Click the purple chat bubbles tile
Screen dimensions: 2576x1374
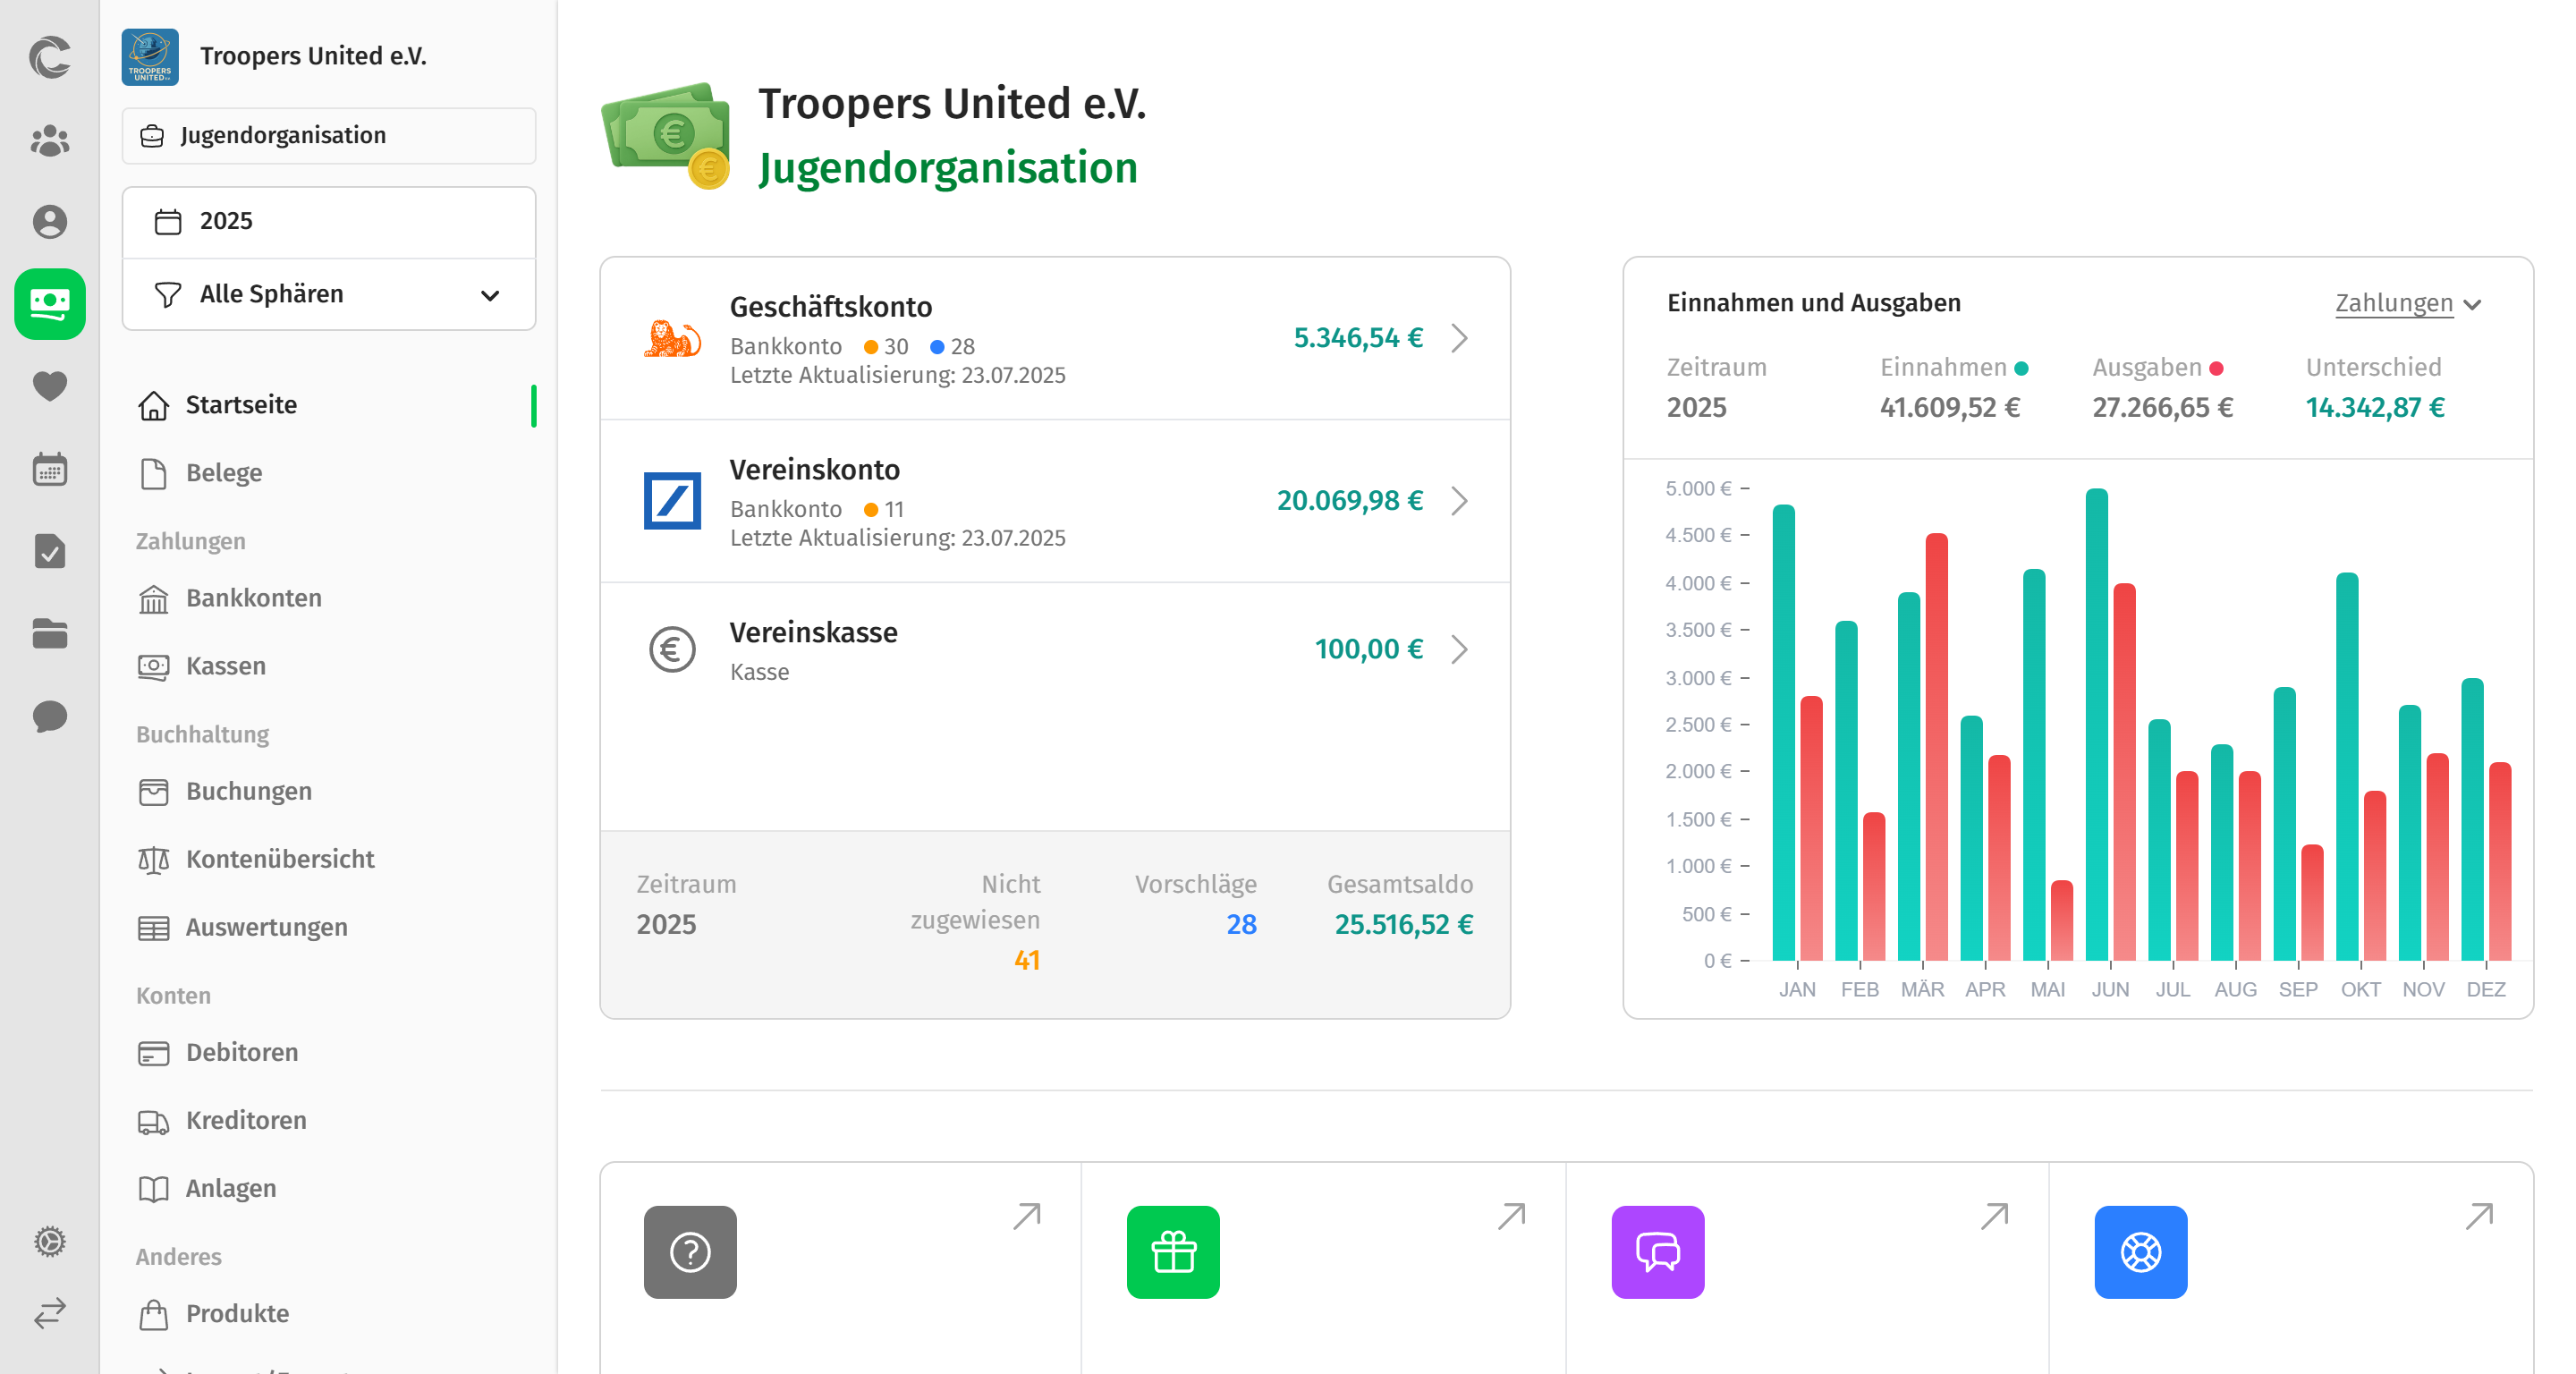[1657, 1251]
